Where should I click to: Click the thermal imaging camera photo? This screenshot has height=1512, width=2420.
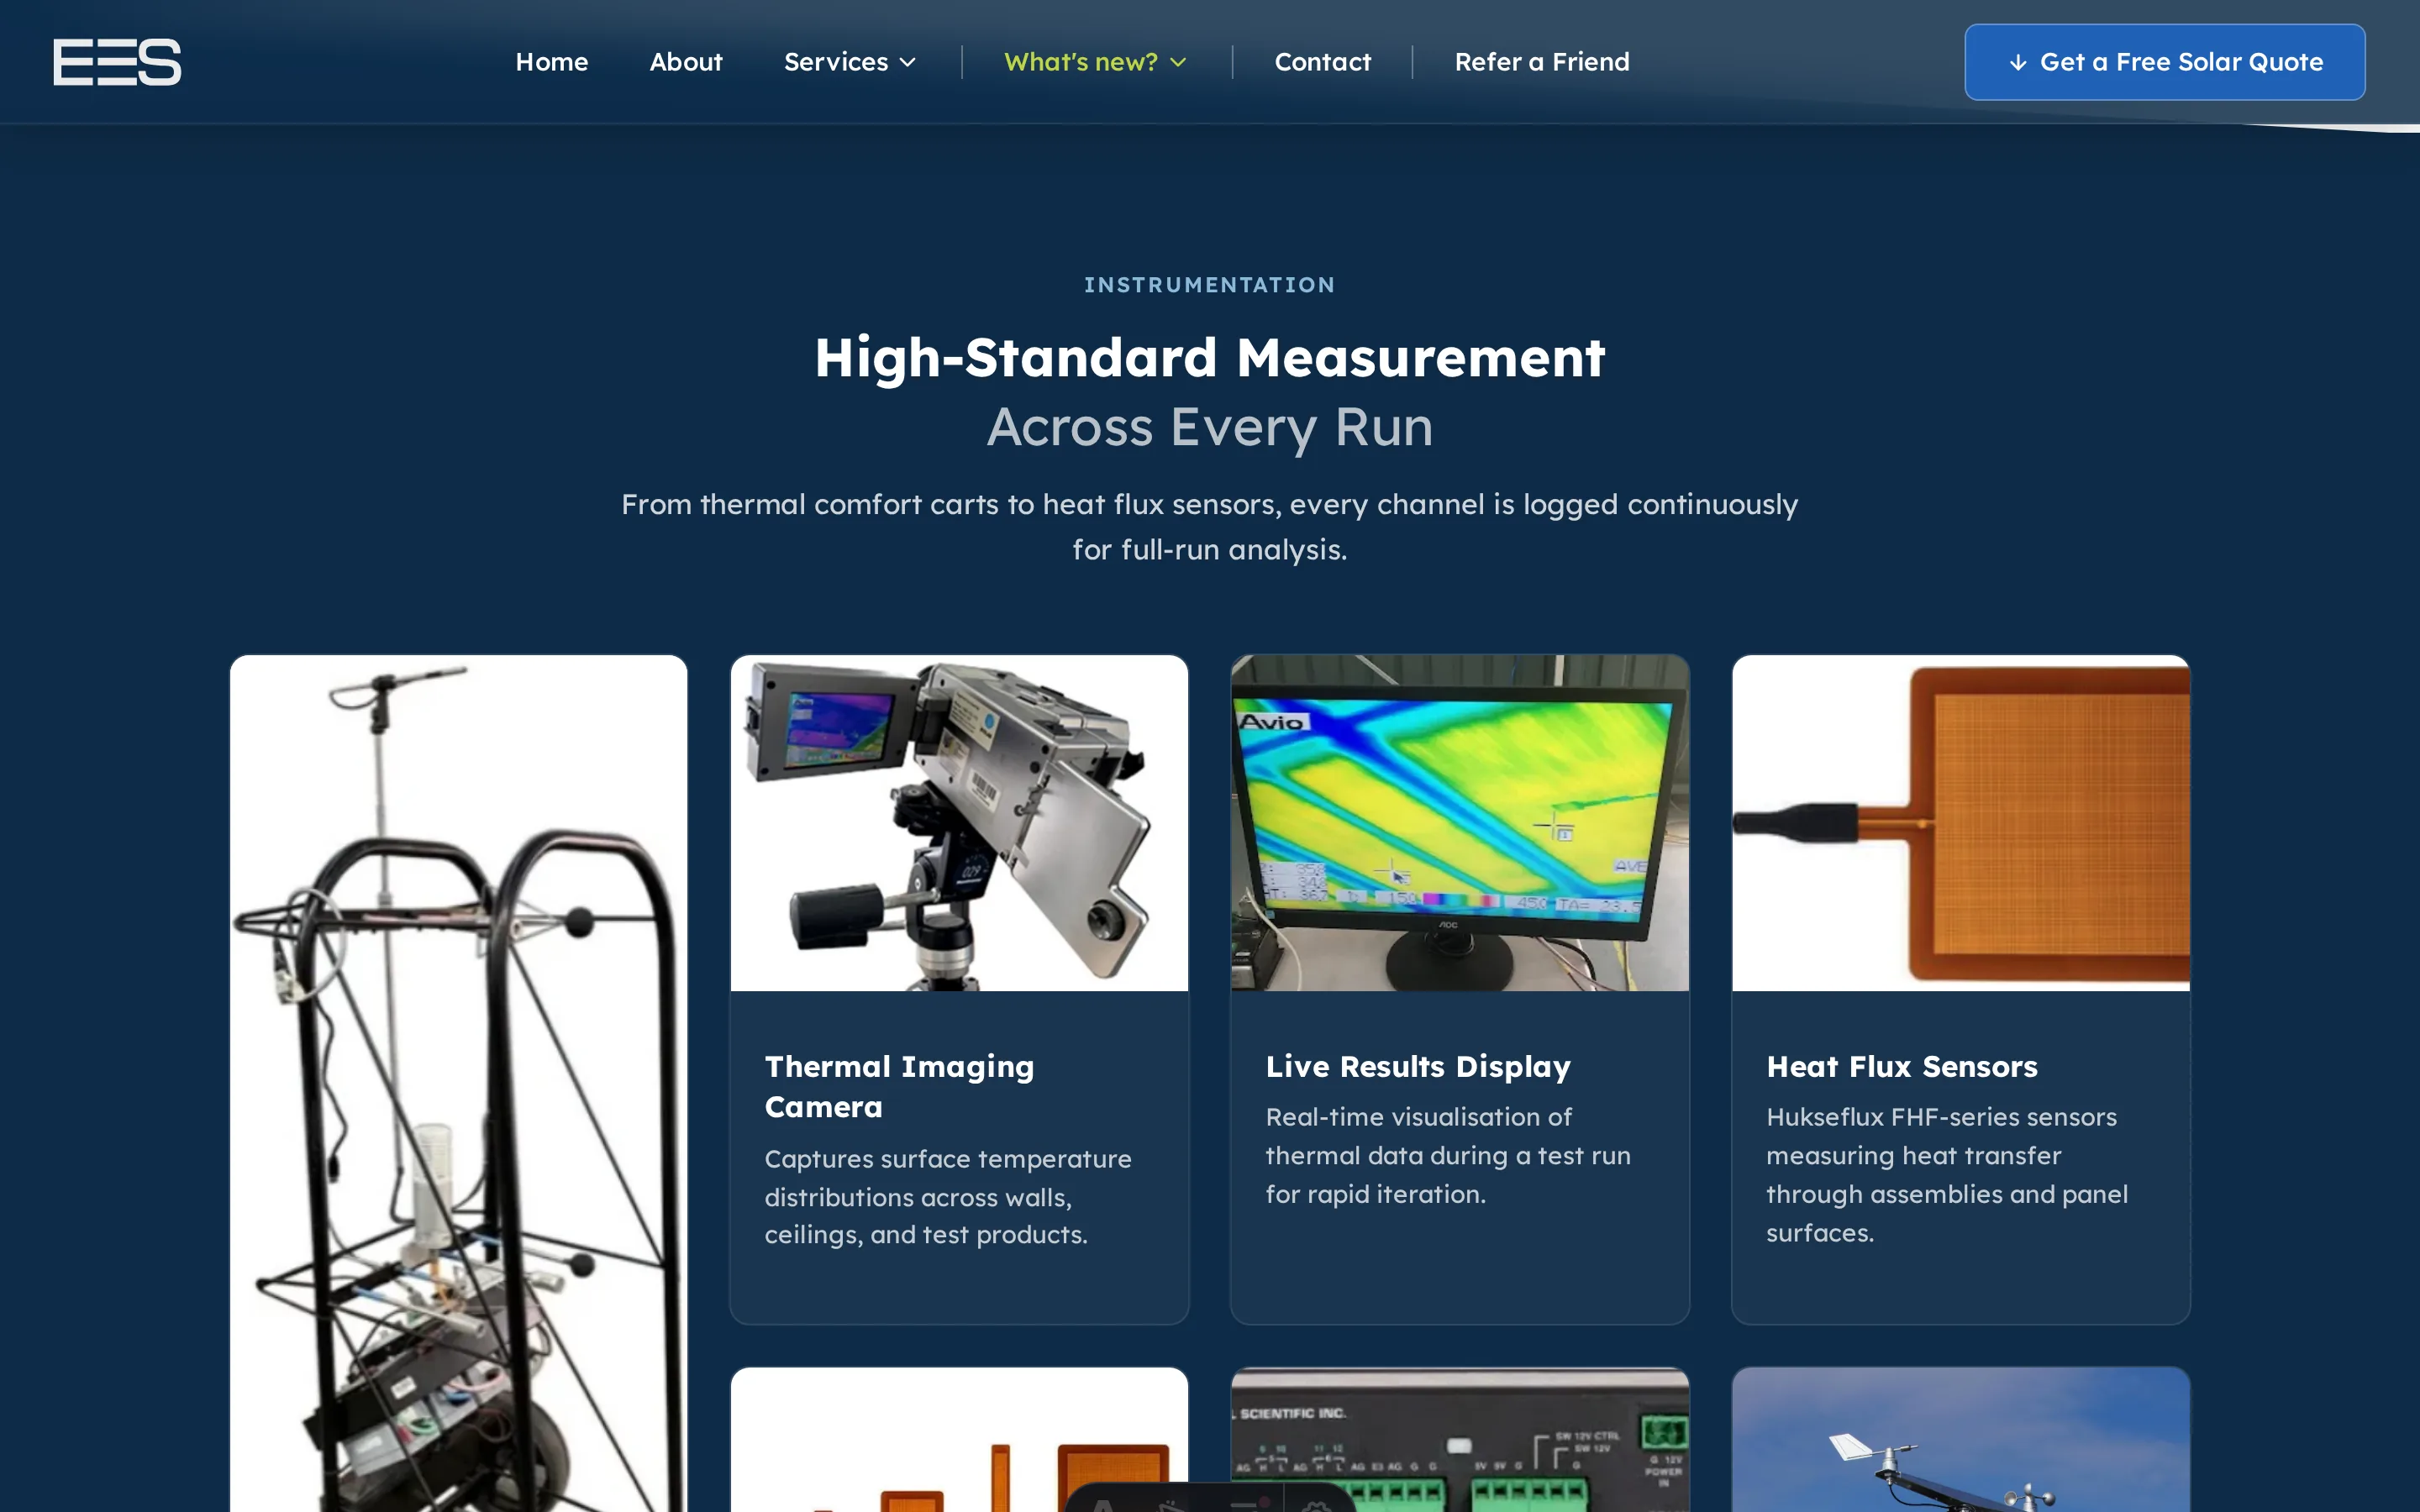[959, 823]
